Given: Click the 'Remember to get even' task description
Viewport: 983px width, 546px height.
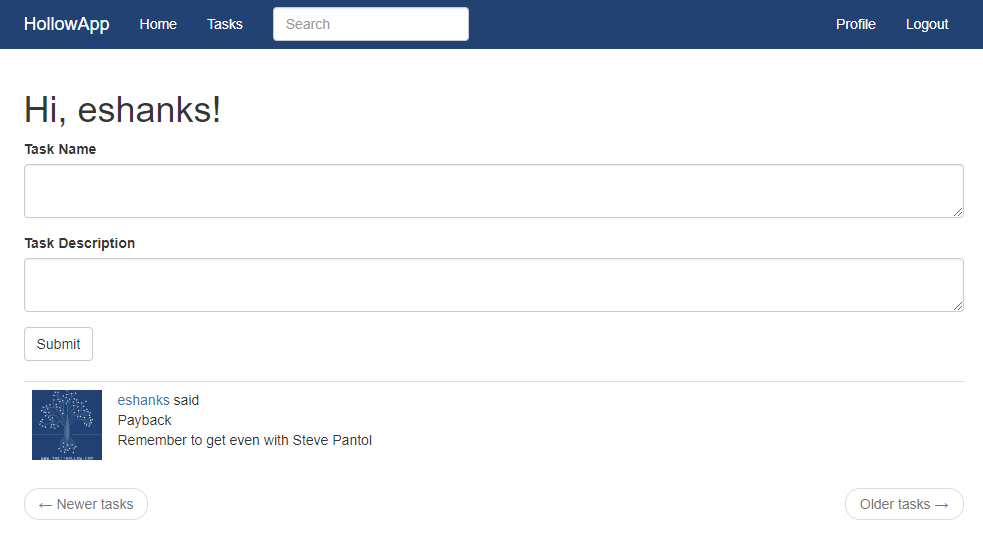Looking at the screenshot, I should click(x=244, y=440).
